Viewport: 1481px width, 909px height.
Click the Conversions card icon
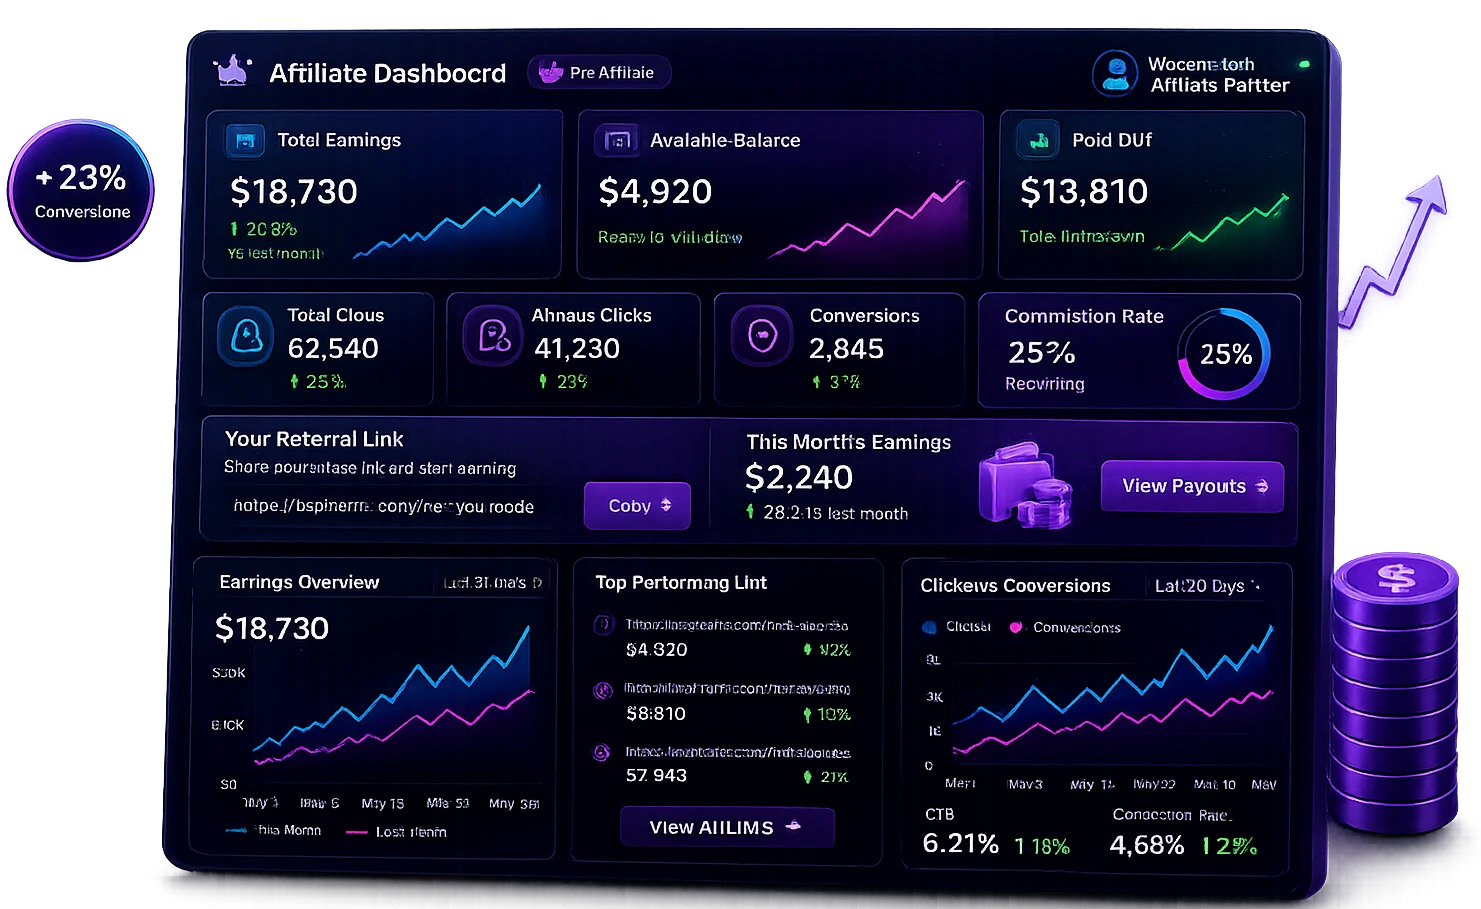coord(762,335)
